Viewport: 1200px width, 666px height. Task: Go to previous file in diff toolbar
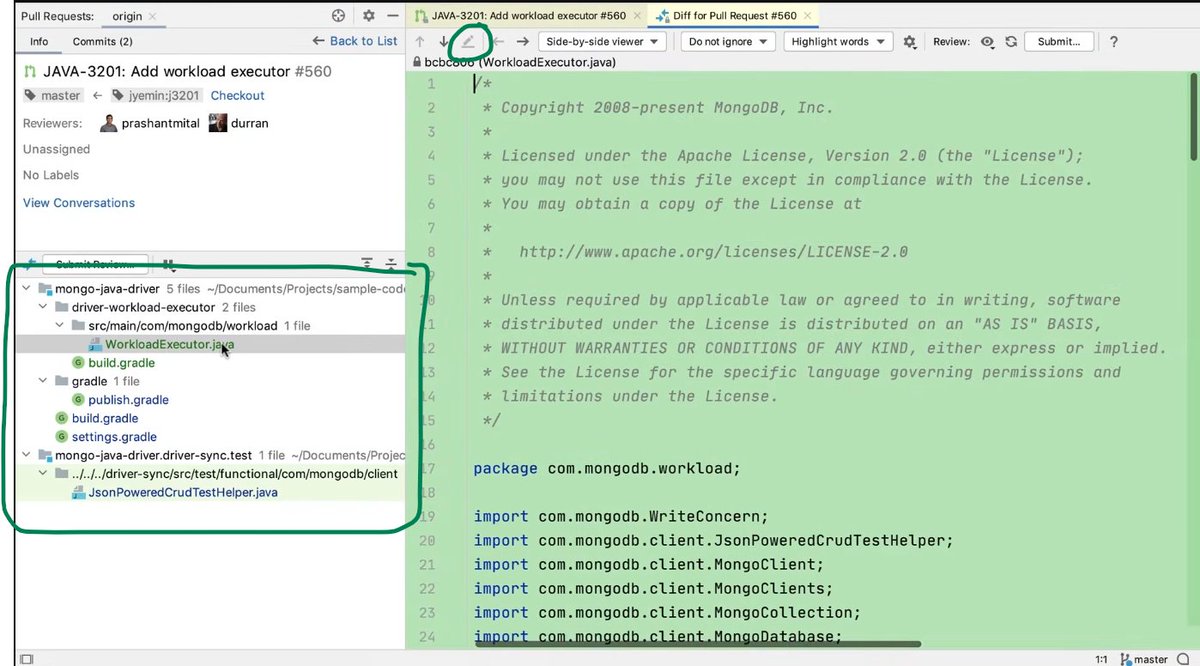pos(497,42)
